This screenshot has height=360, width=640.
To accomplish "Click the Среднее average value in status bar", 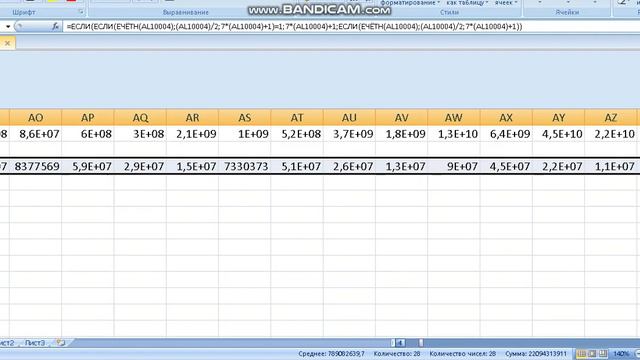I will click(331, 353).
